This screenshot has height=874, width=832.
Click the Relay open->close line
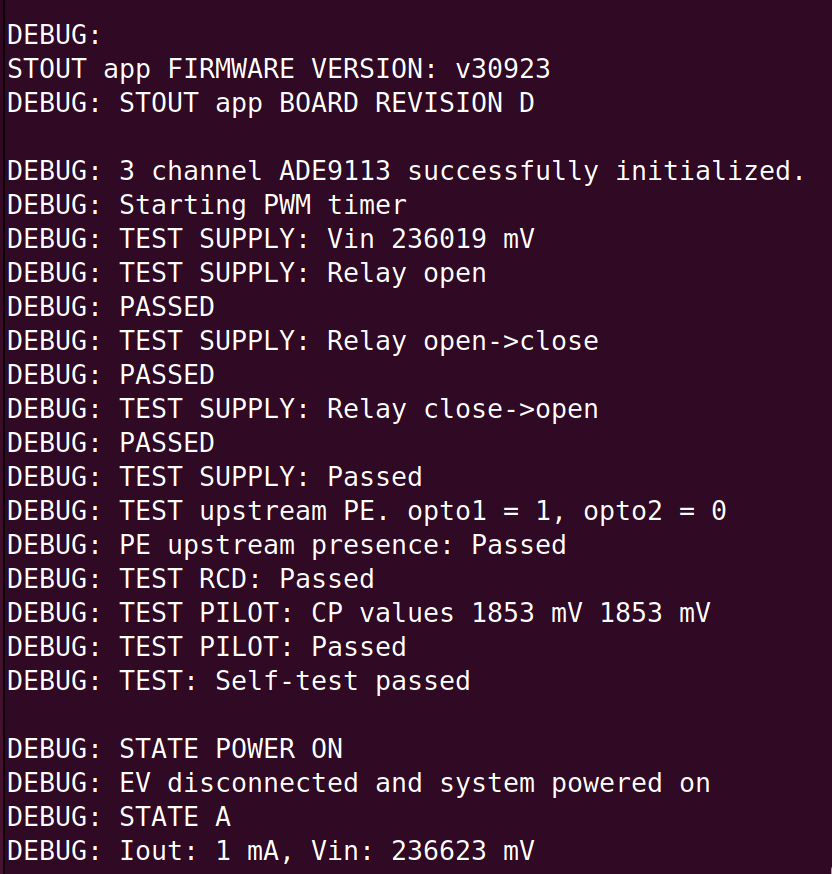point(461,341)
